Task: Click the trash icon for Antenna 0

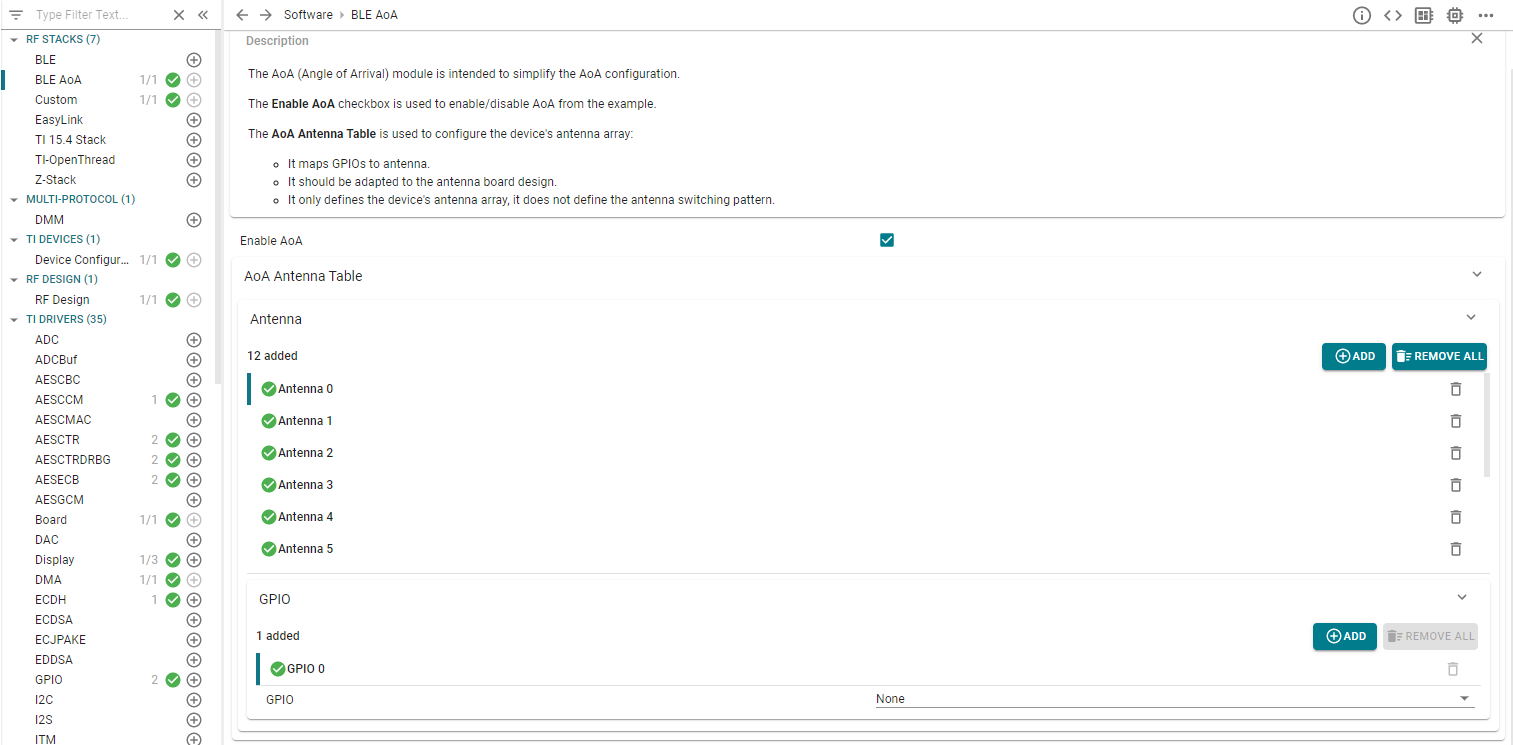Action: (1455, 389)
